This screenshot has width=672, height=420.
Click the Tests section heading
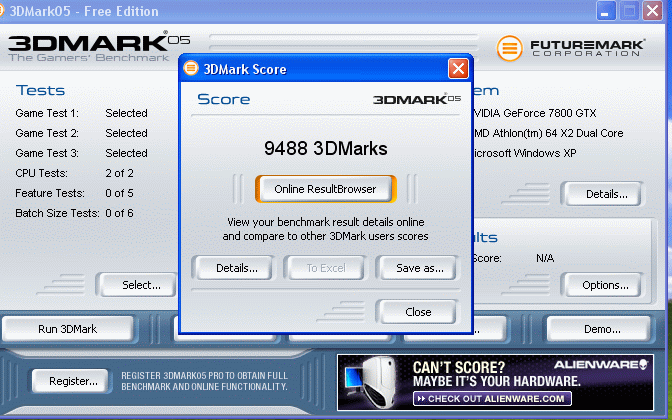(x=40, y=90)
